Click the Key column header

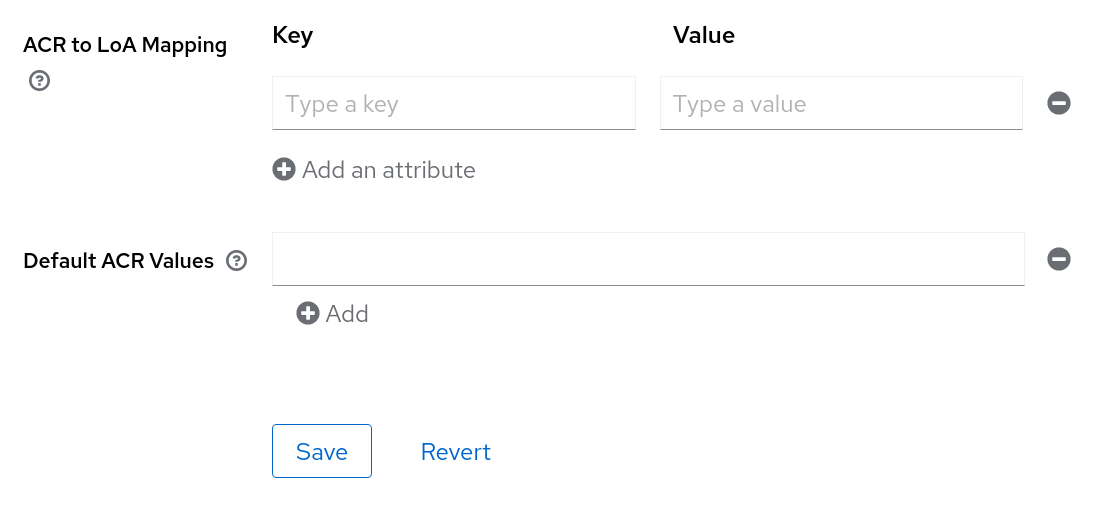292,36
